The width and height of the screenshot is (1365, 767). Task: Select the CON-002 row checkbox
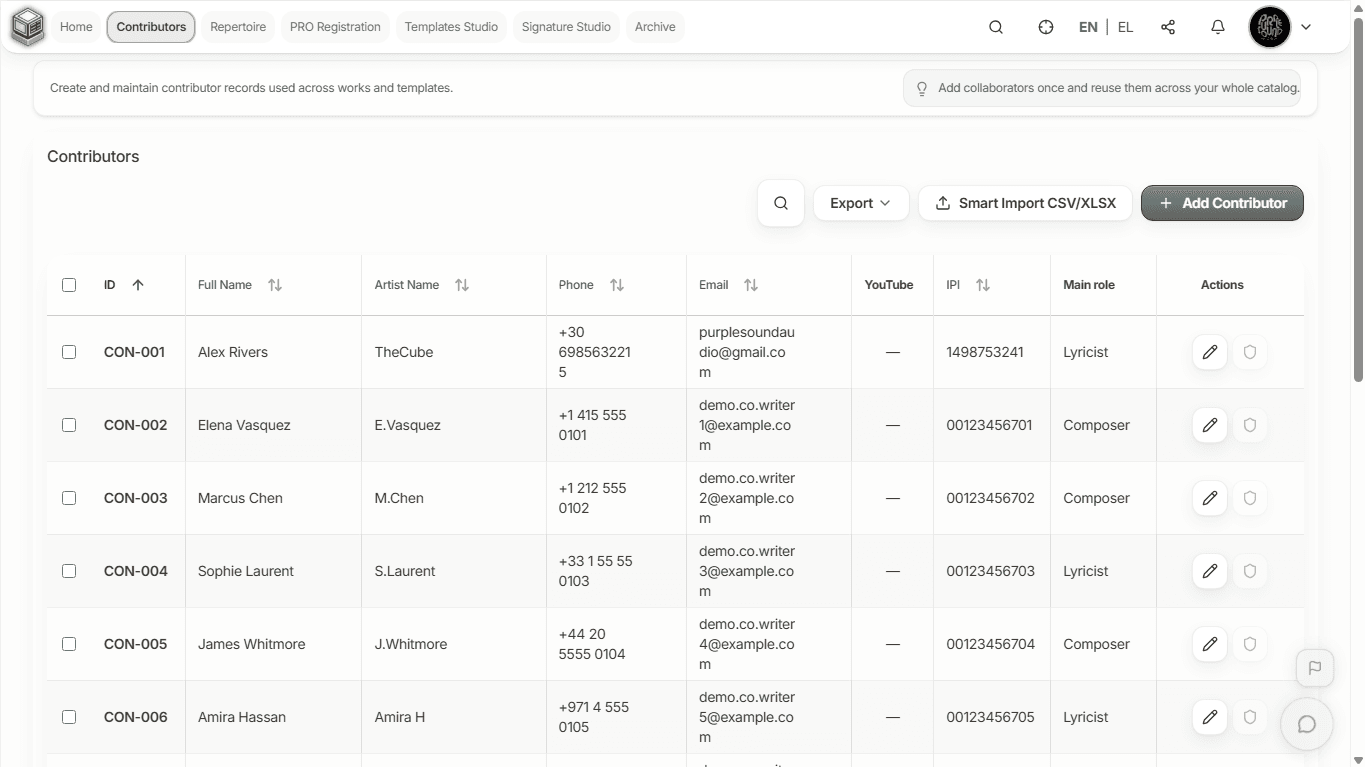(69, 425)
